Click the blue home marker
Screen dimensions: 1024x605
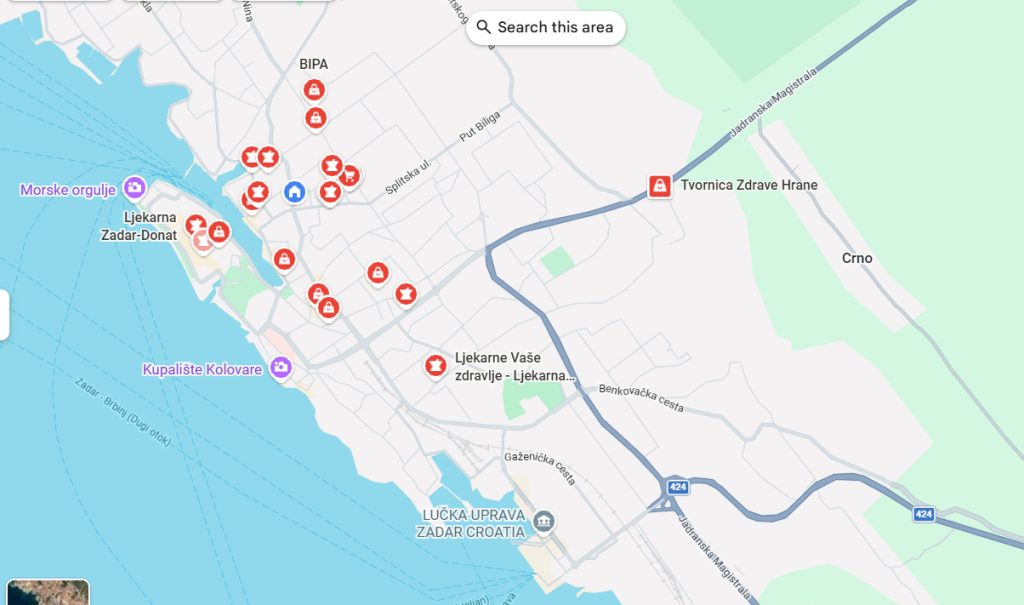click(x=295, y=192)
